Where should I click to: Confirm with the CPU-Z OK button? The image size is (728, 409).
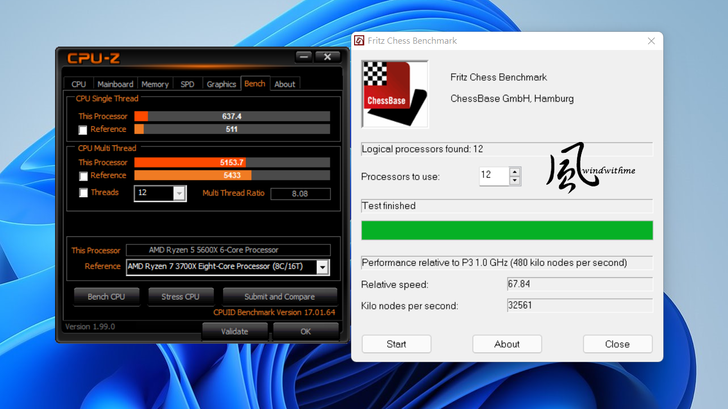click(x=306, y=331)
